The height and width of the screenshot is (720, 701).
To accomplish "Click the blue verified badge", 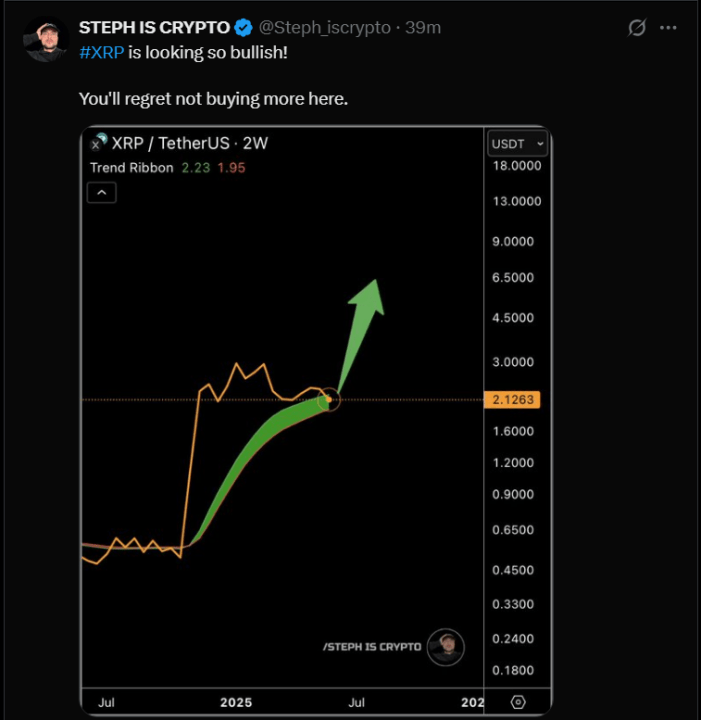I will [x=243, y=28].
